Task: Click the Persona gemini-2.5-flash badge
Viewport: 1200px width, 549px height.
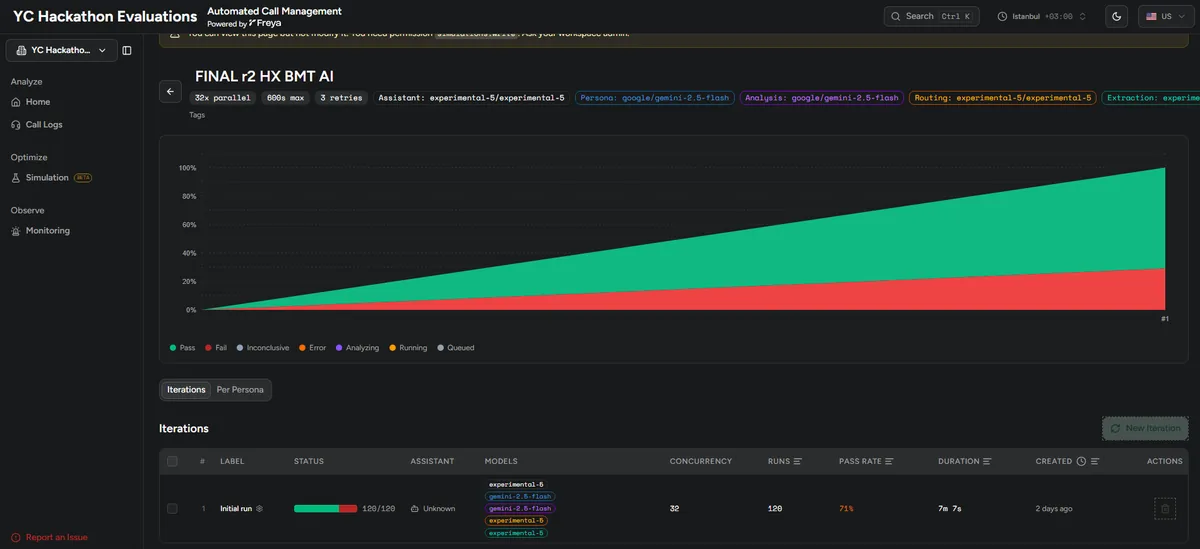Action: [x=654, y=98]
